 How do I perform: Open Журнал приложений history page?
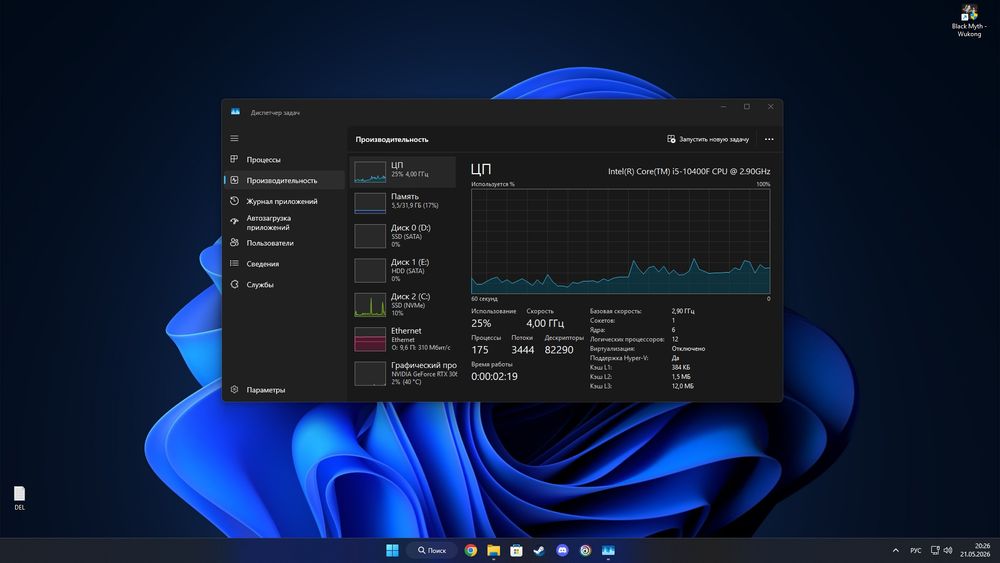pyautogui.click(x=283, y=201)
